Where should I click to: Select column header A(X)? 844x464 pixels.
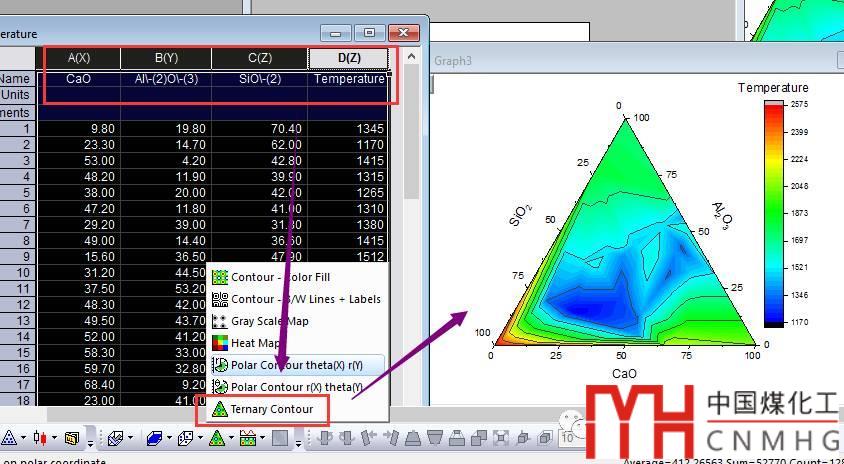pos(78,58)
